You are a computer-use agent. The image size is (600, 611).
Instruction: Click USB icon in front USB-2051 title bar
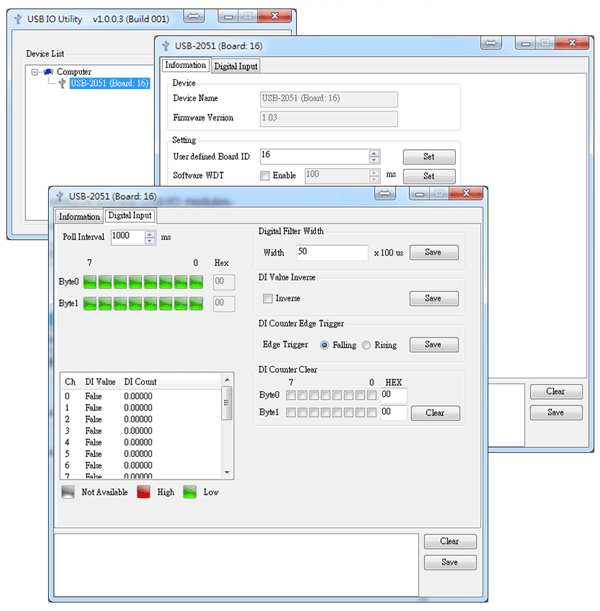coord(60,196)
